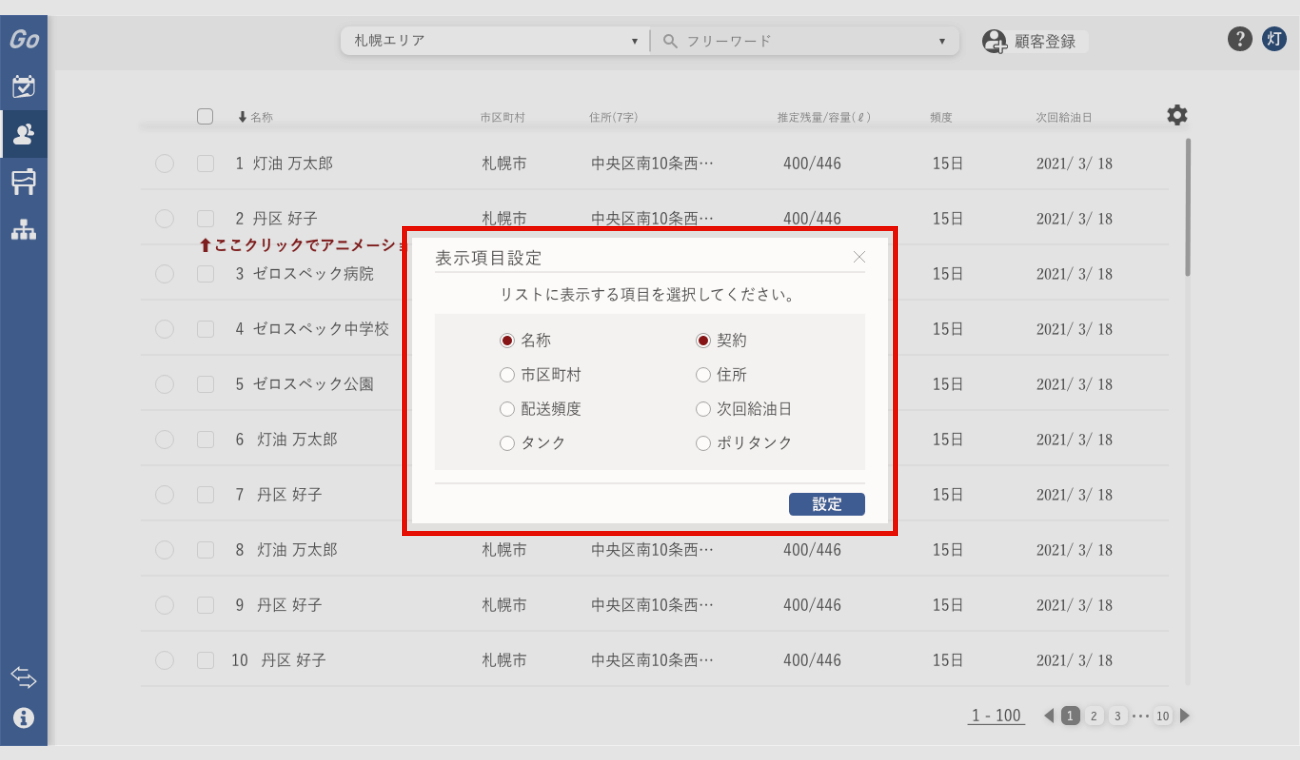Go to page 1
The height and width of the screenshot is (760, 1300).
(x=1070, y=716)
